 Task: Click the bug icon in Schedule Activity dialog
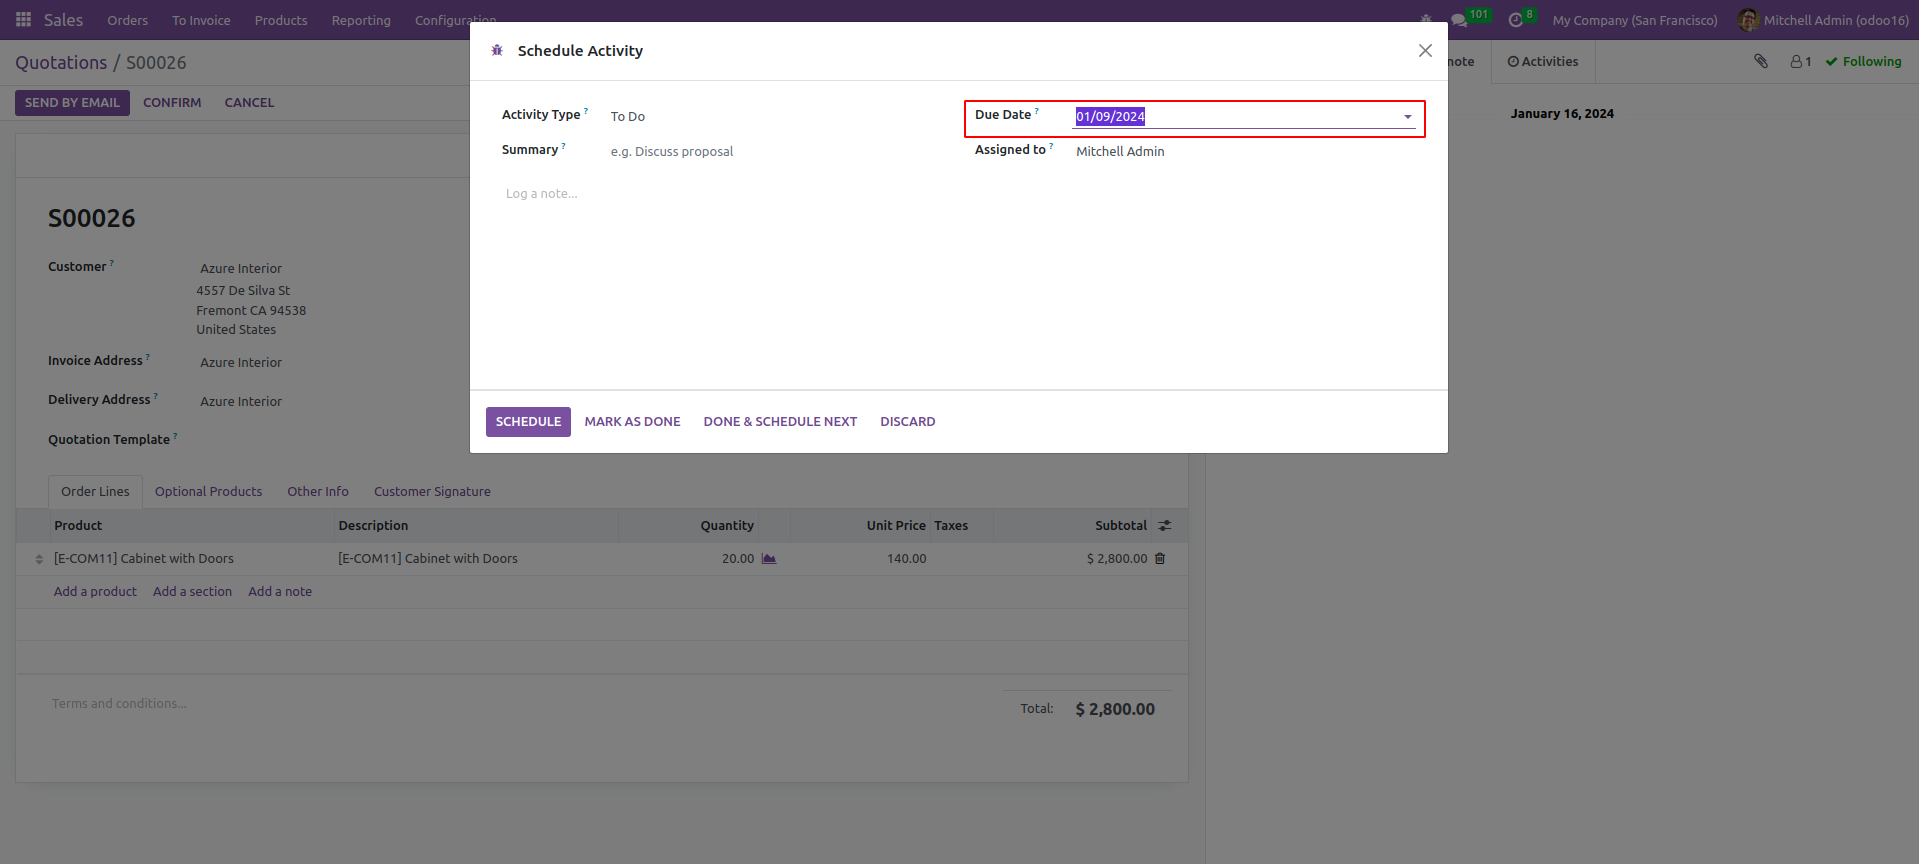pos(497,50)
